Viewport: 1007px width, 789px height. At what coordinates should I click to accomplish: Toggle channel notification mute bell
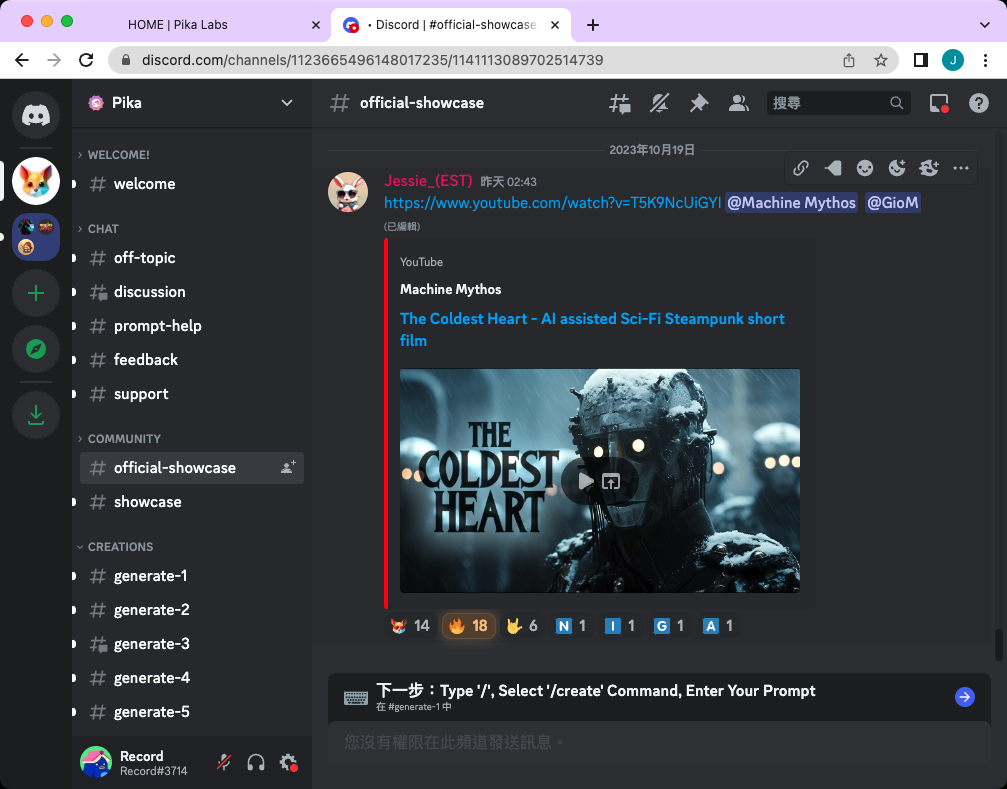[x=660, y=103]
